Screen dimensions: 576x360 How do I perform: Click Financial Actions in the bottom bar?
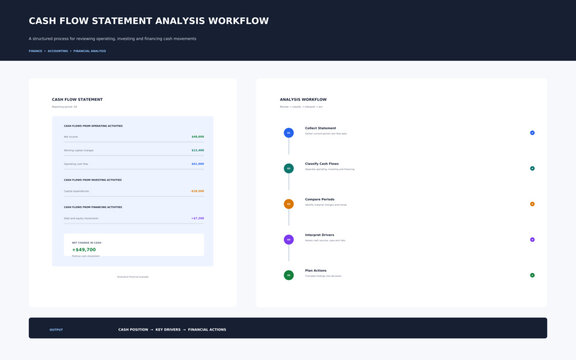click(x=207, y=330)
